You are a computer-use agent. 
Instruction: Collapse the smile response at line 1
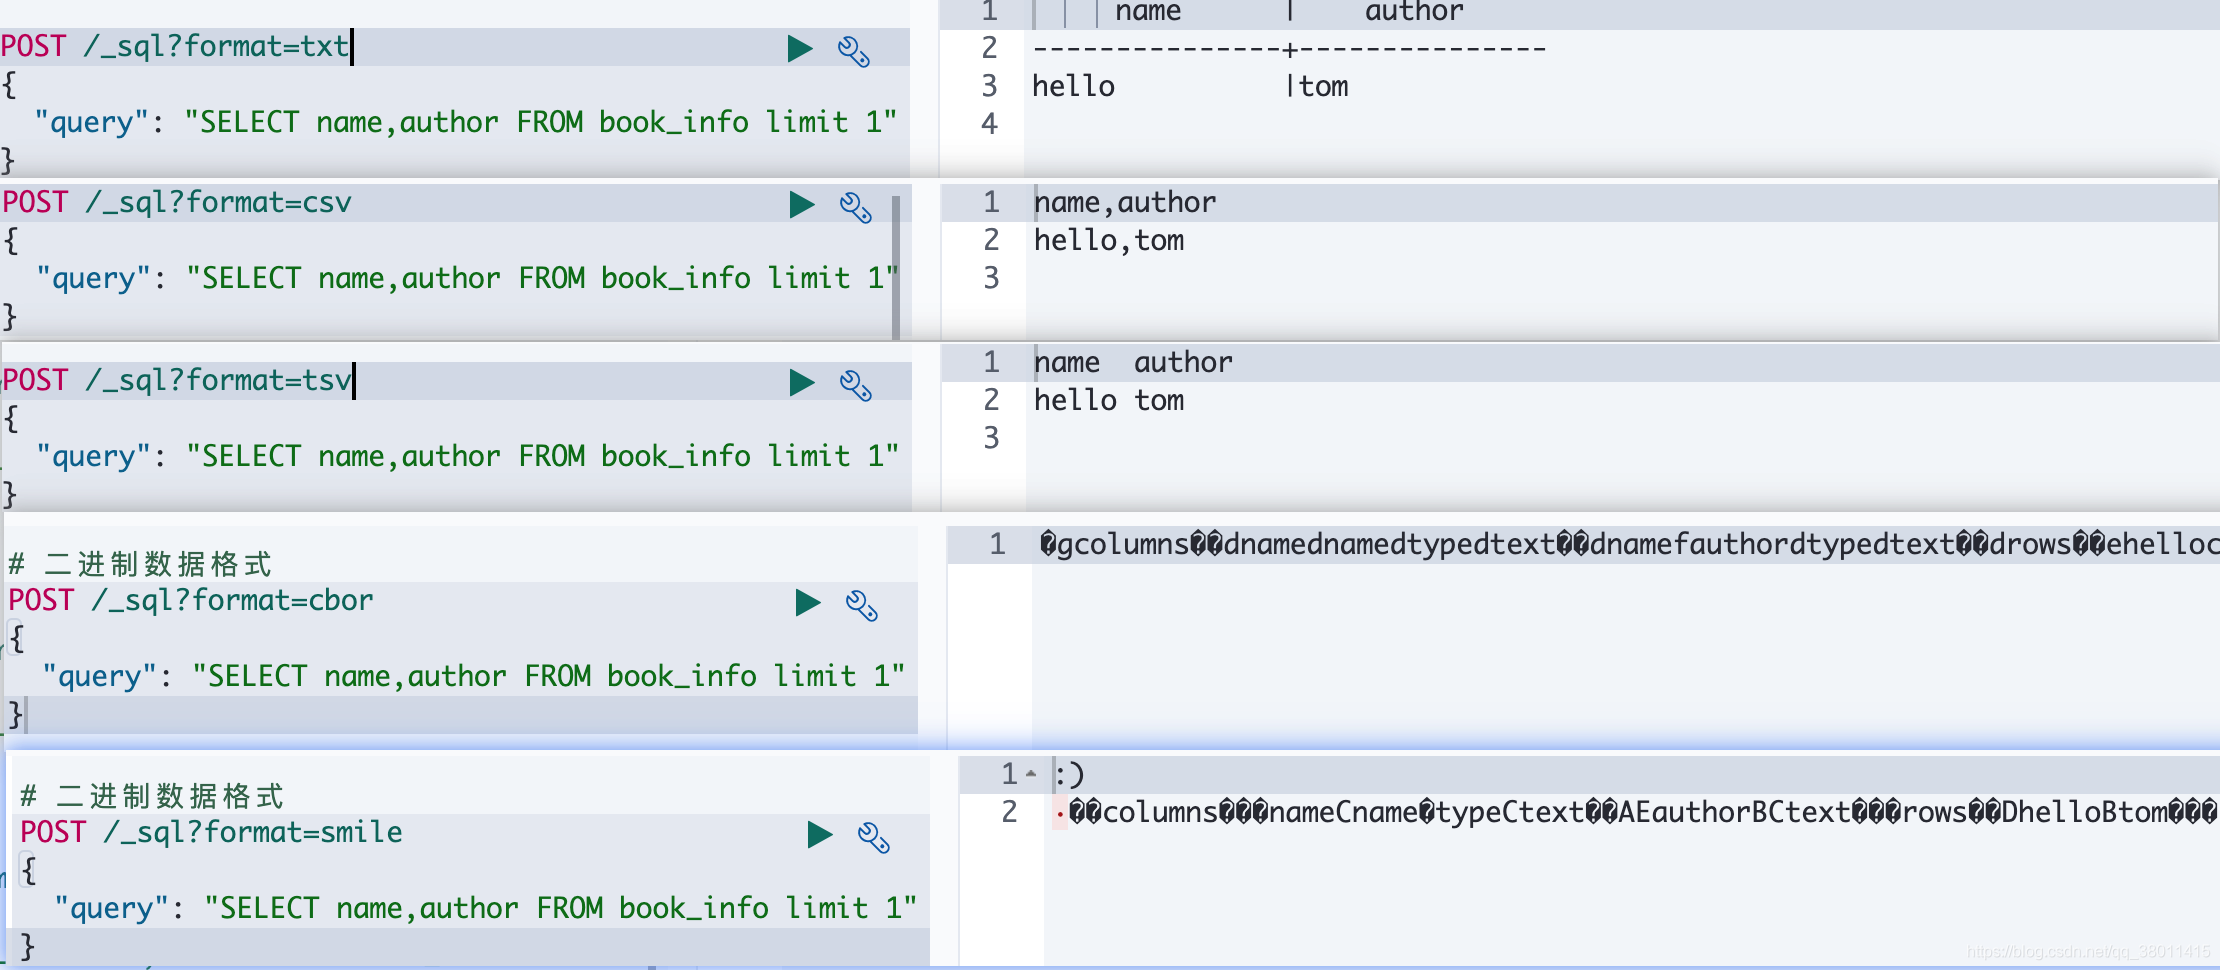1030,772
